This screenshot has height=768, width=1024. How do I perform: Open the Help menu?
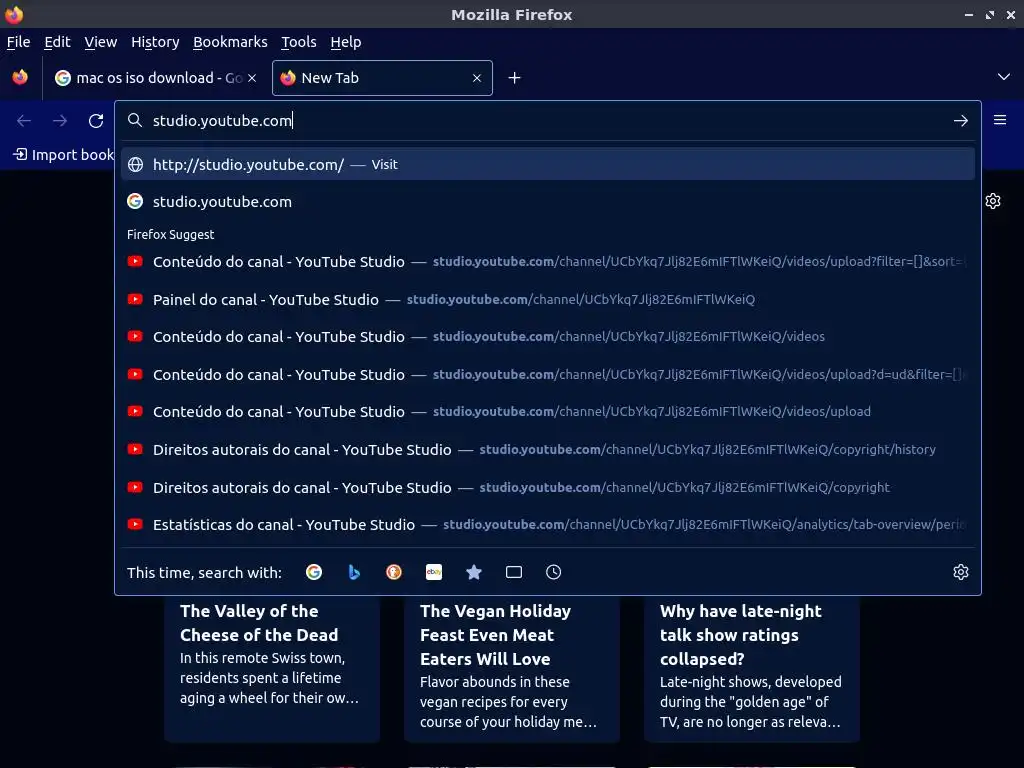[345, 42]
